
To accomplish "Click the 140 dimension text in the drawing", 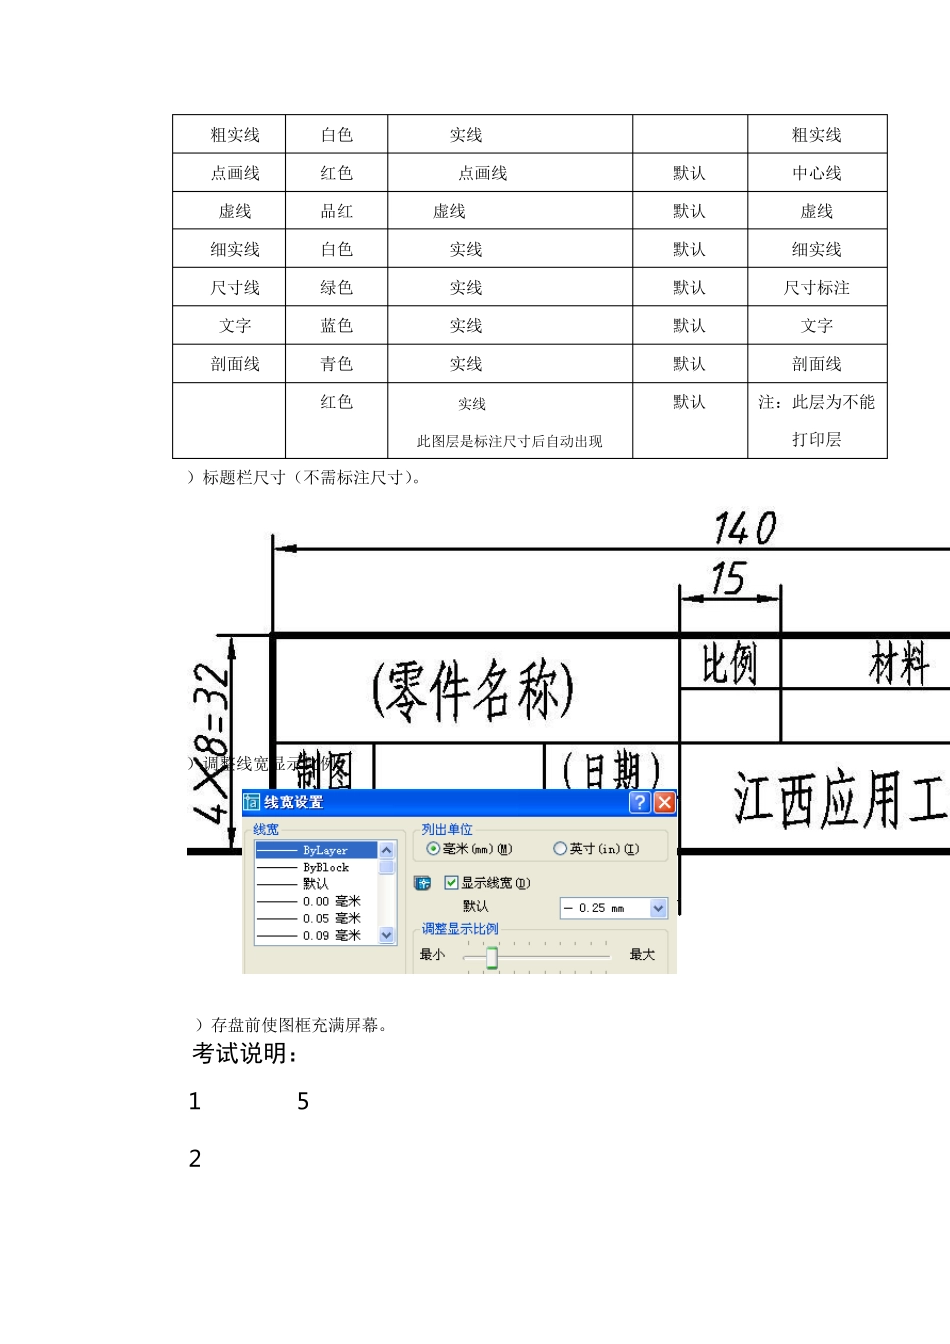I will (745, 528).
